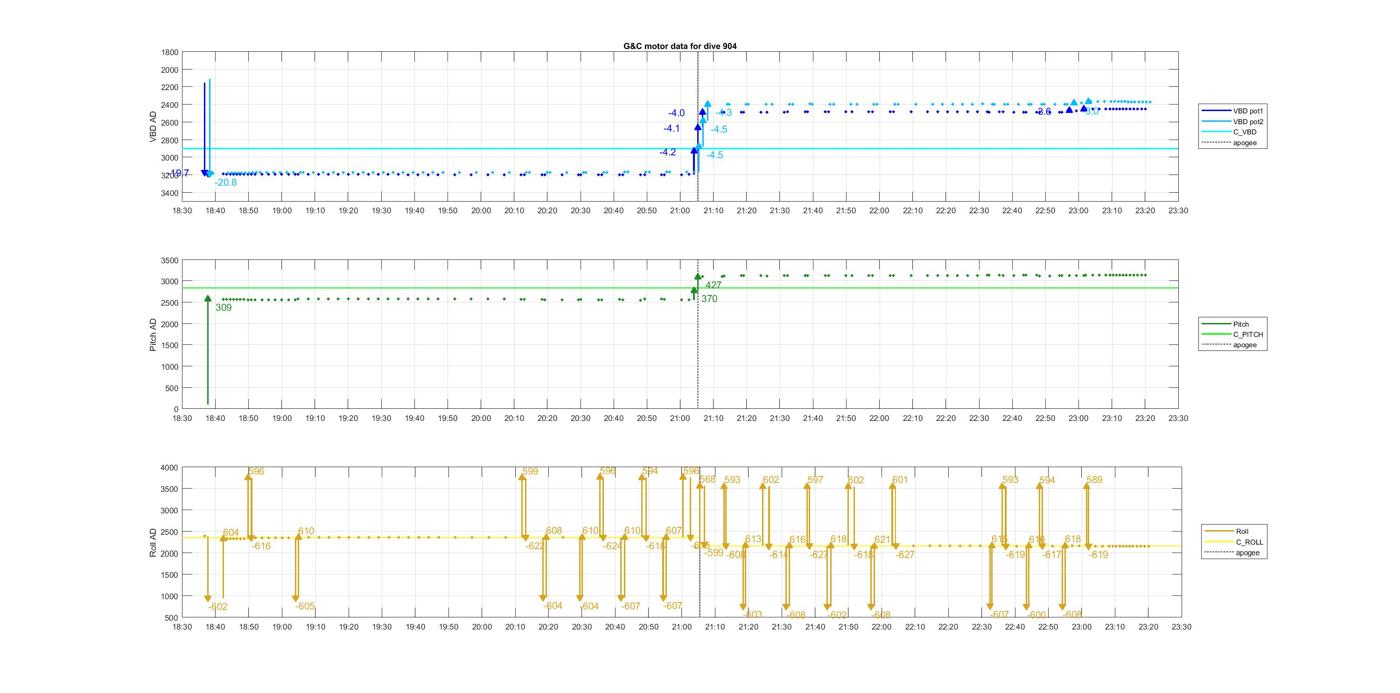Screen dimensions: 1400x693
Task: Click the '21:00' x-axis tick under Pitch plot
Action: click(x=681, y=419)
